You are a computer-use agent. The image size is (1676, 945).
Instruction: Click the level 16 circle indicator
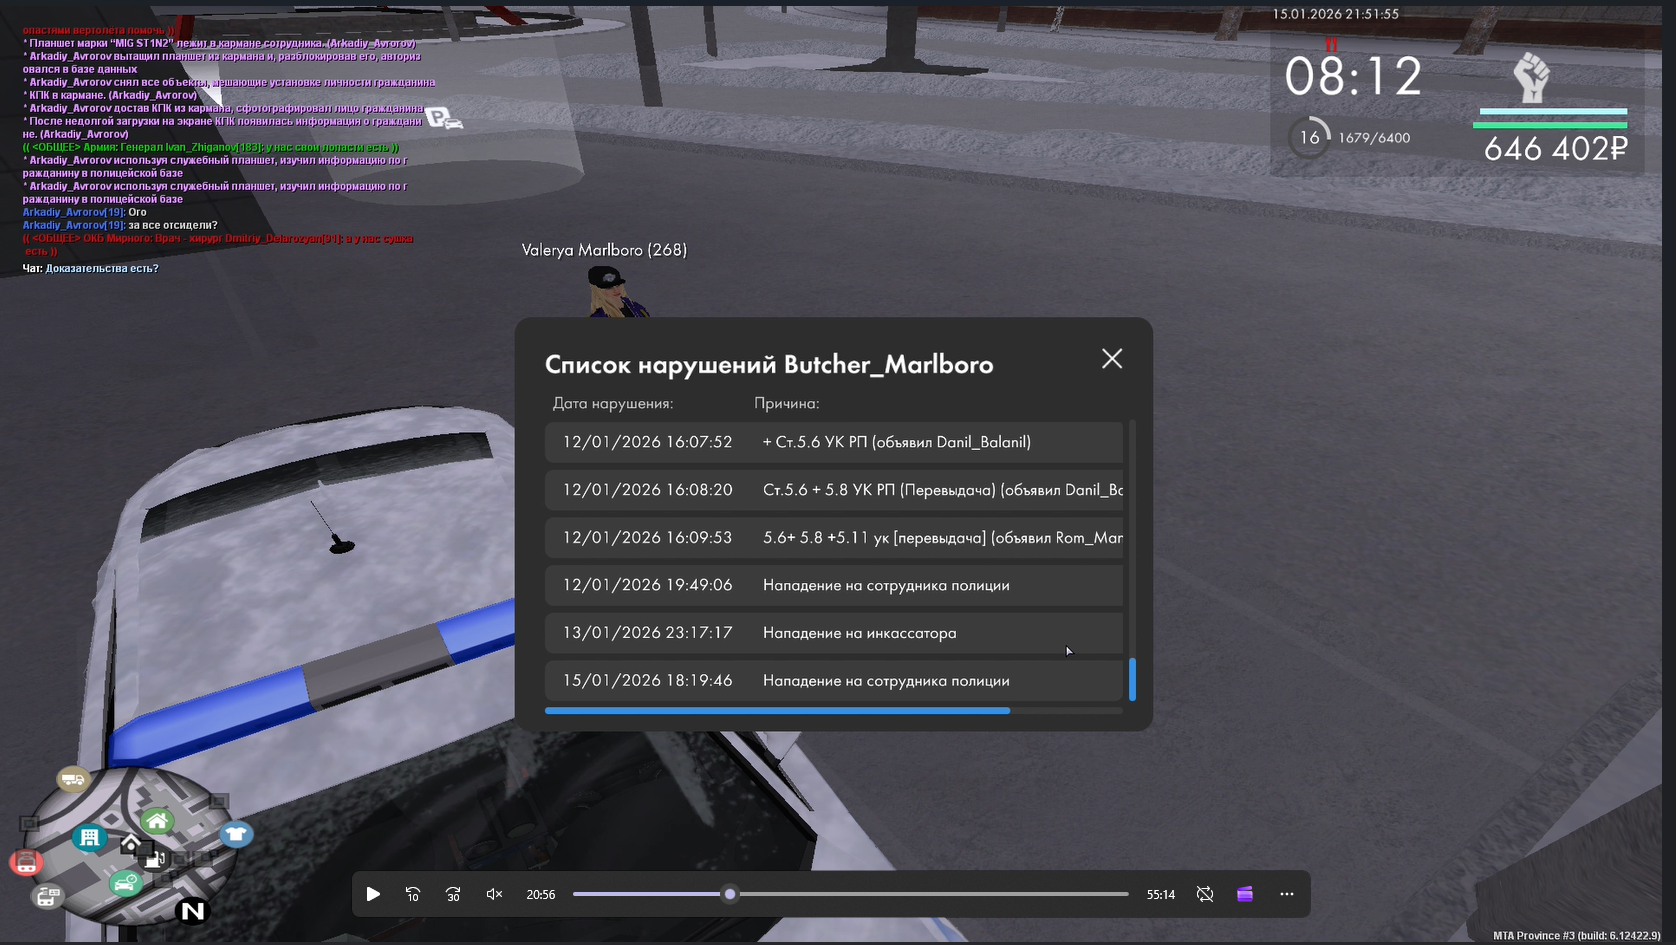[1309, 137]
